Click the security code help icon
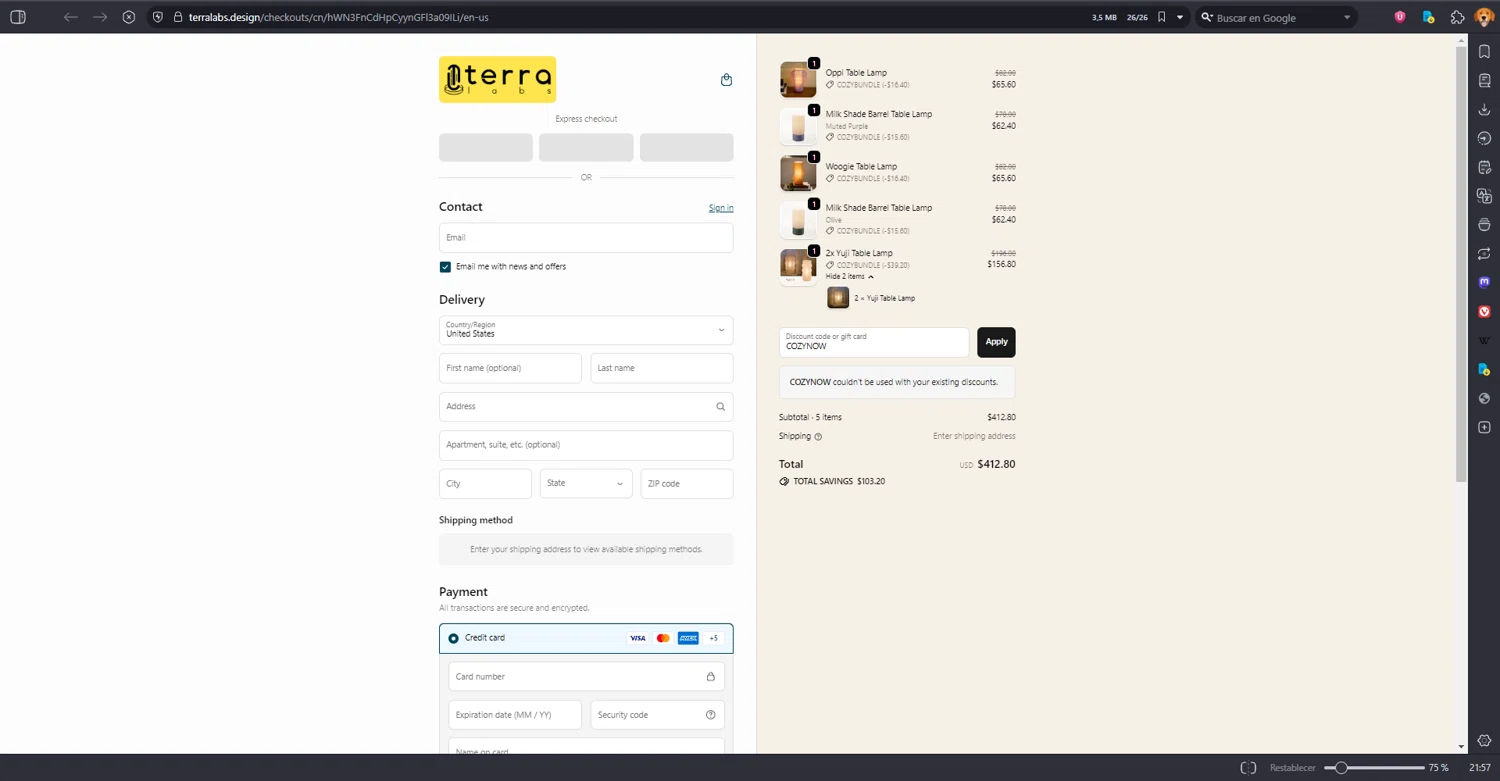 tap(711, 715)
